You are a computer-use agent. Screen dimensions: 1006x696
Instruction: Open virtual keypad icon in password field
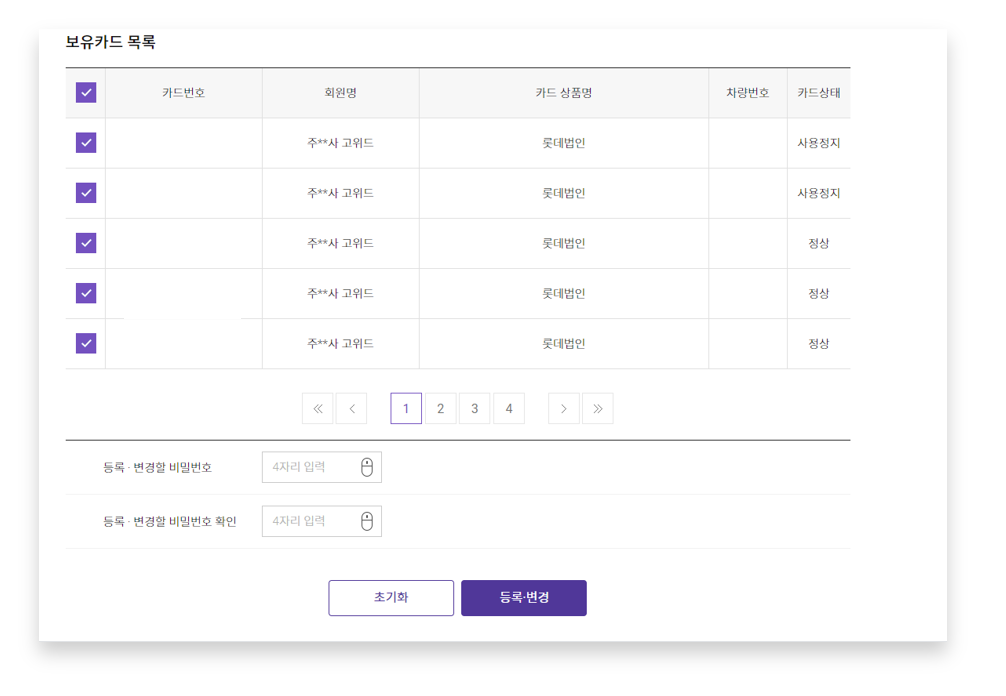point(367,467)
